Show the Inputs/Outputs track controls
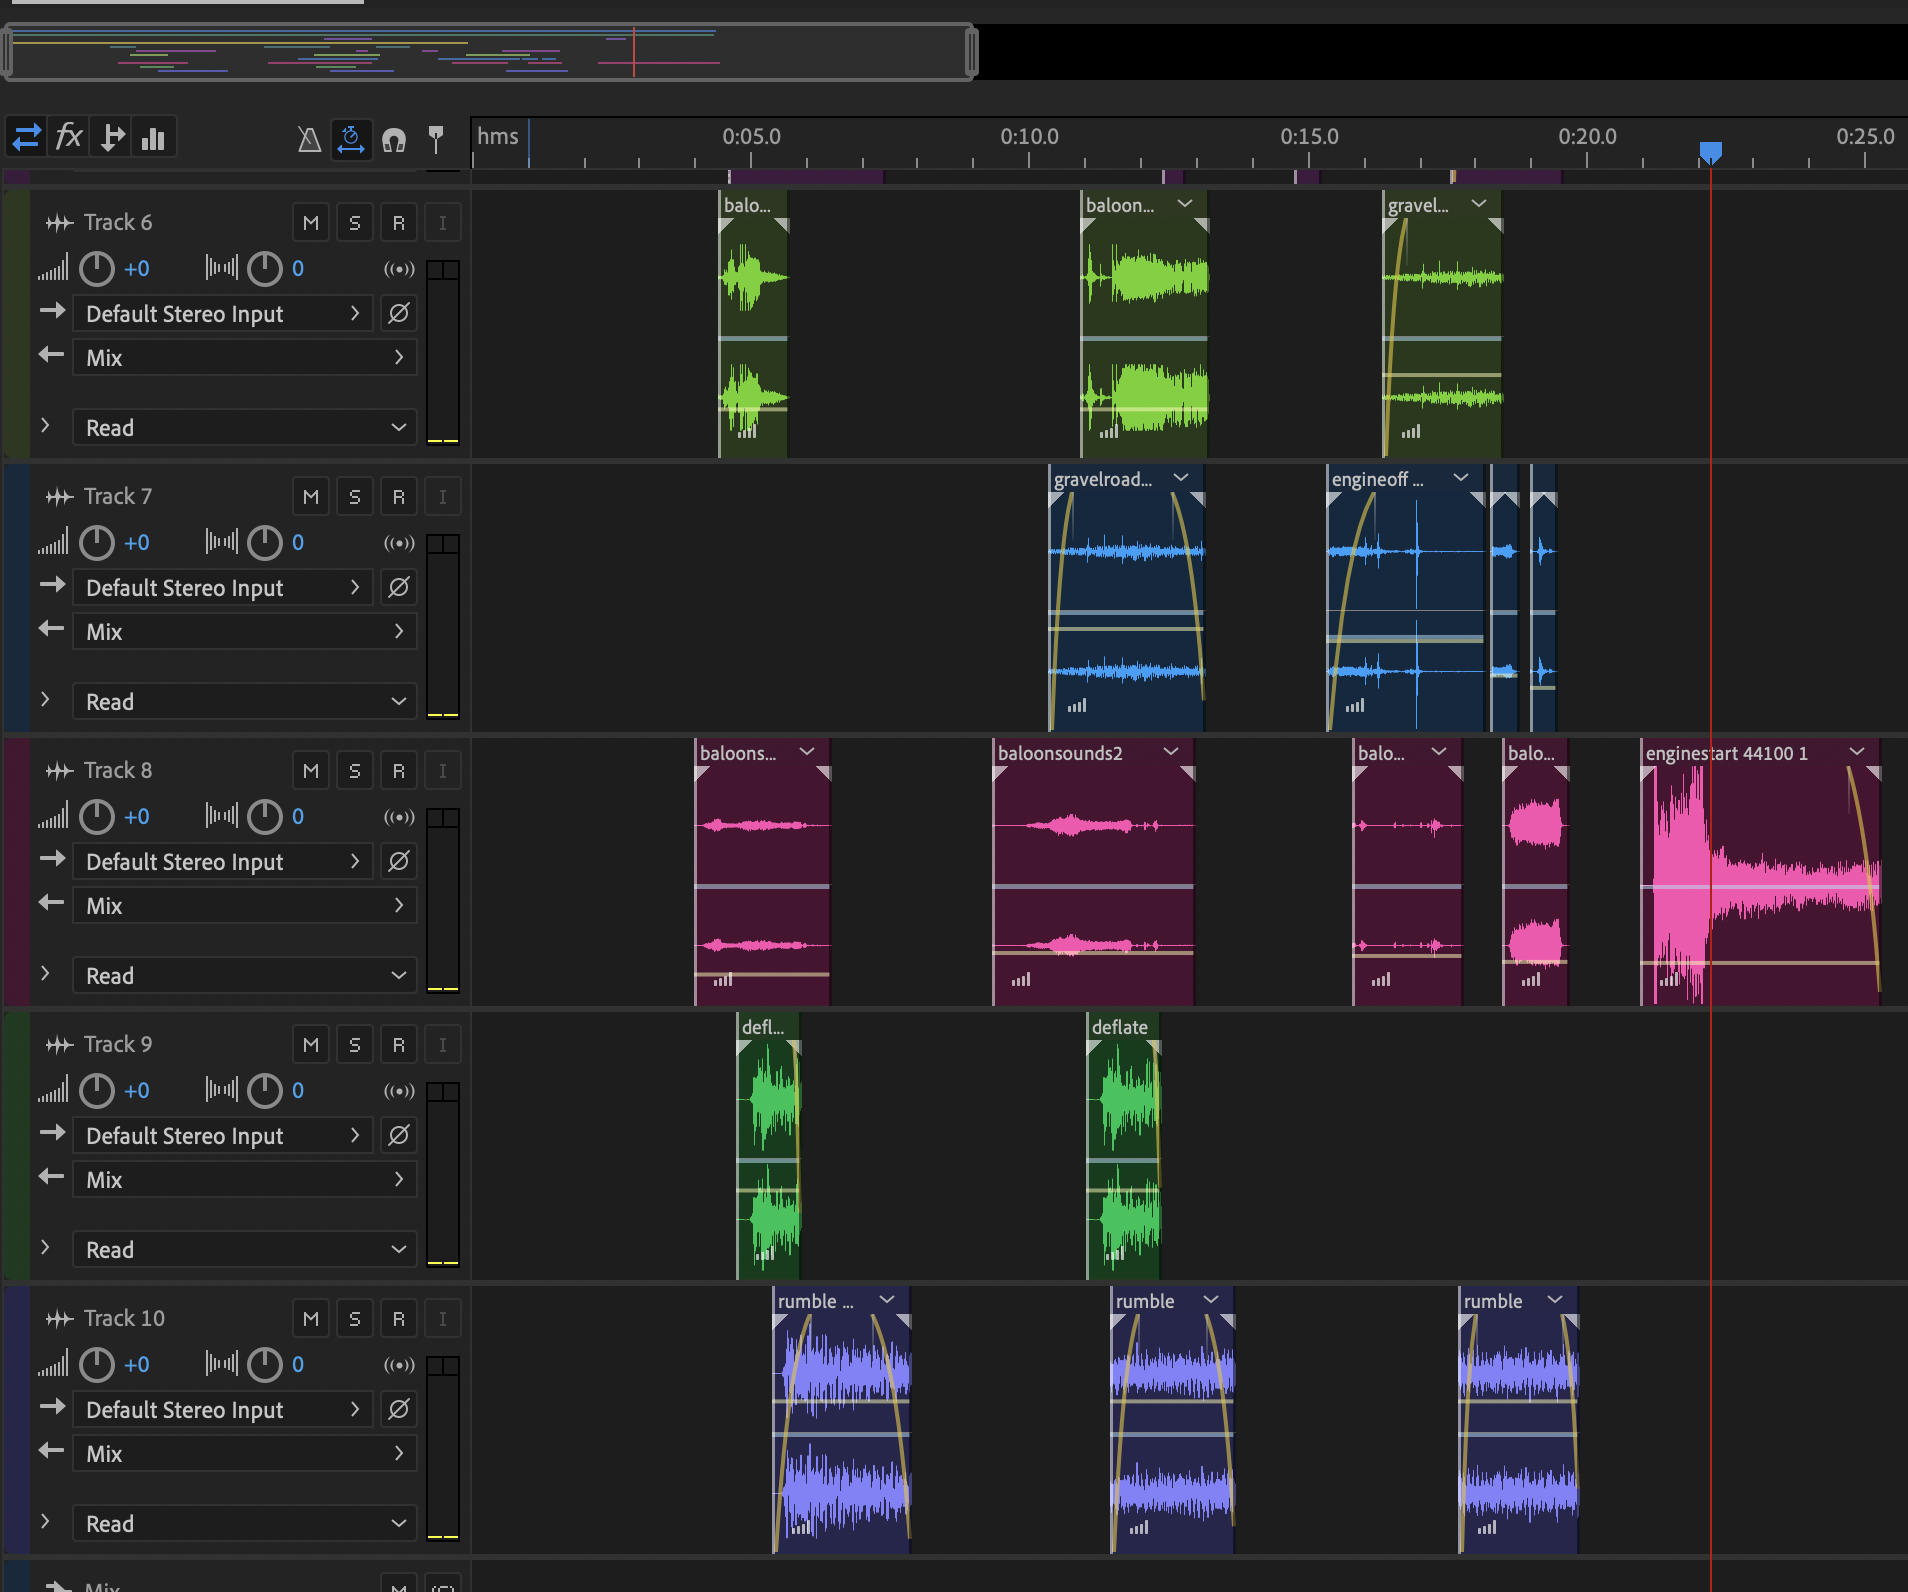1908x1592 pixels. point(27,137)
